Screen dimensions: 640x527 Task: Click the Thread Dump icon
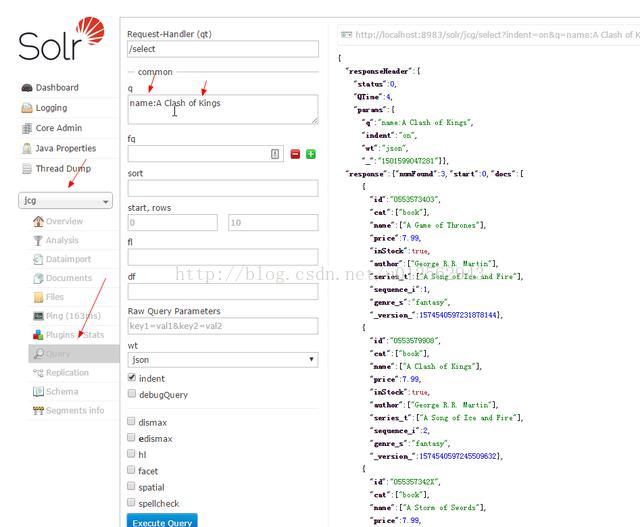[27, 169]
